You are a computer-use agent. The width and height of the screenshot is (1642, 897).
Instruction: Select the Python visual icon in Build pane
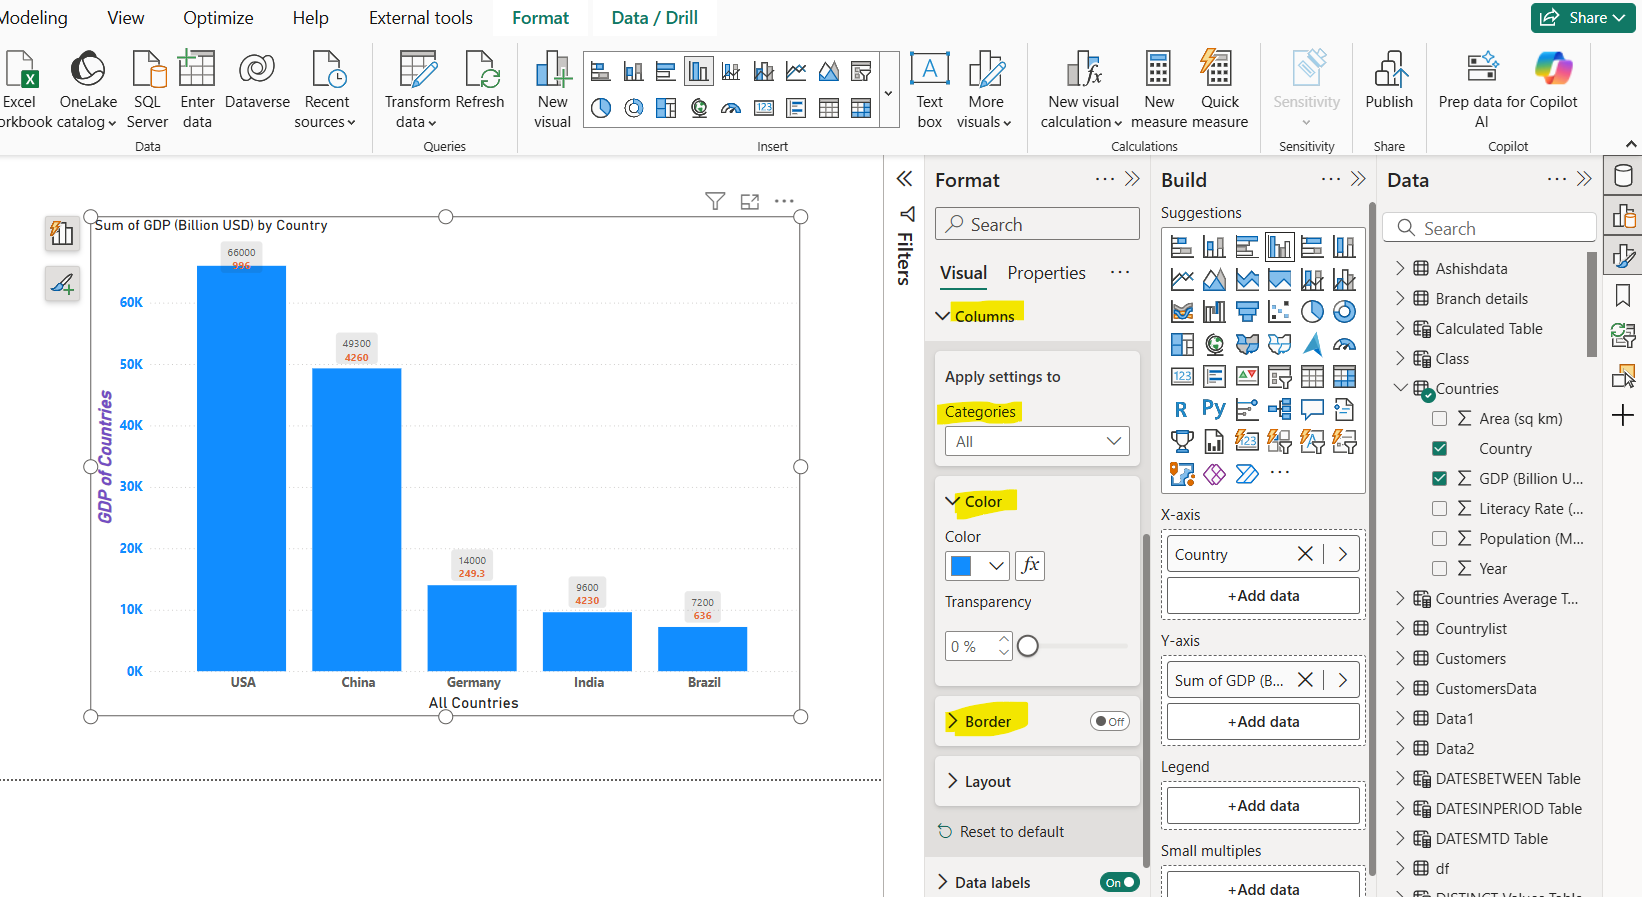pos(1214,409)
